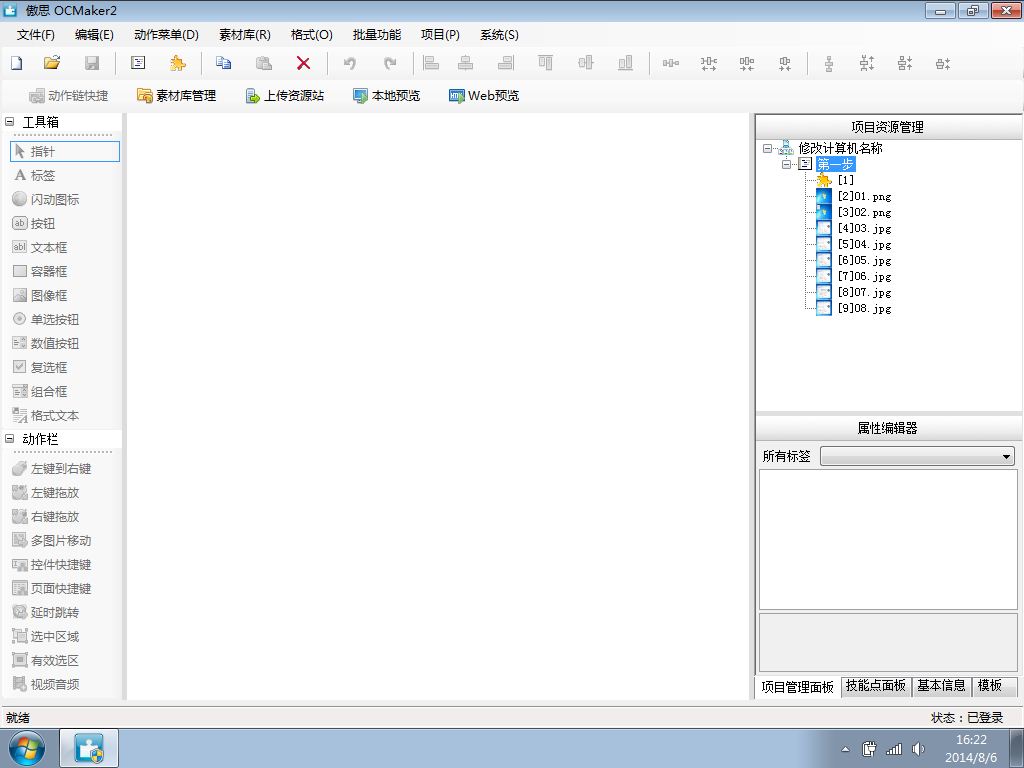Click the Redo arrow icon

[x=390, y=63]
